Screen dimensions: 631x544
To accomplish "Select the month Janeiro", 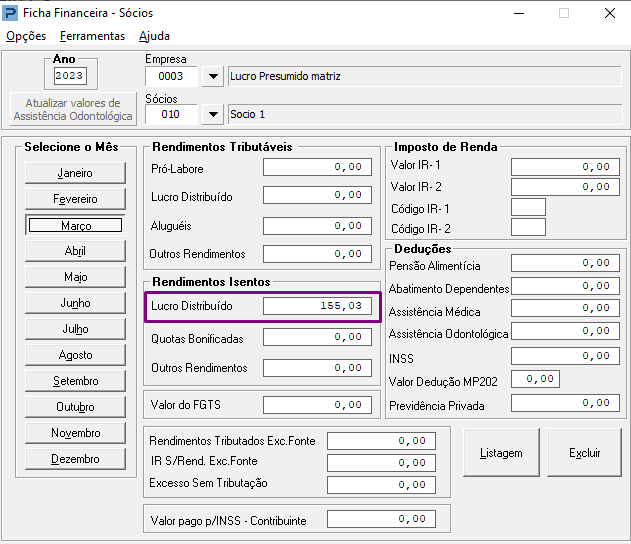I will (75, 173).
